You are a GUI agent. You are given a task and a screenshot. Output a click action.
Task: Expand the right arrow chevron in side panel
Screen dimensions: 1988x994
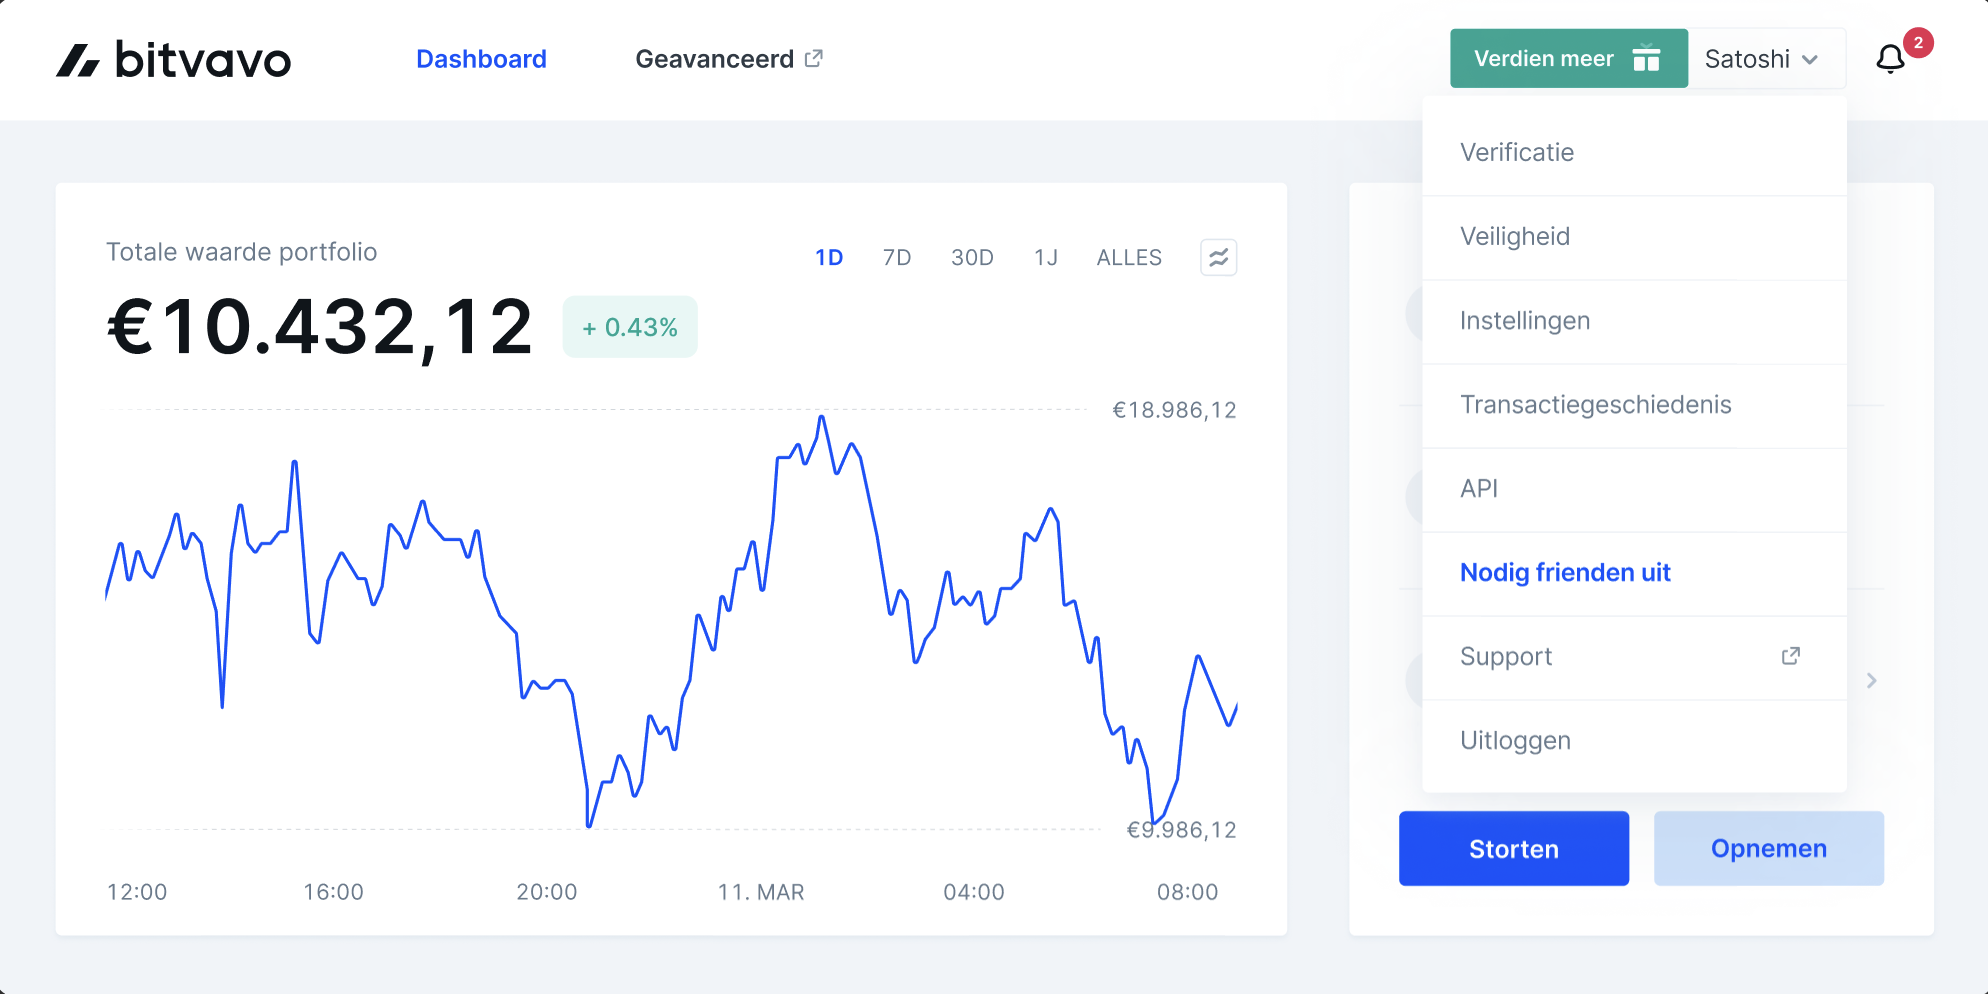click(x=1871, y=681)
